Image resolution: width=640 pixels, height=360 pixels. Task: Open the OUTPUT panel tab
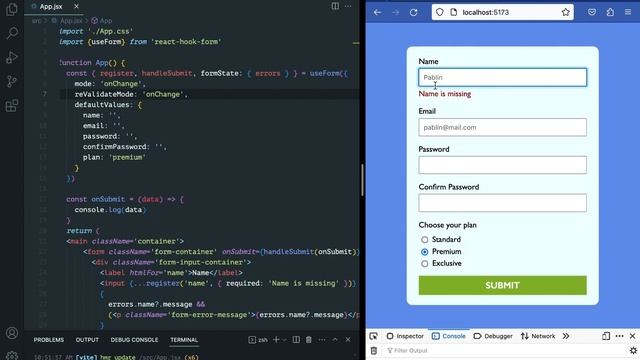pos(87,340)
